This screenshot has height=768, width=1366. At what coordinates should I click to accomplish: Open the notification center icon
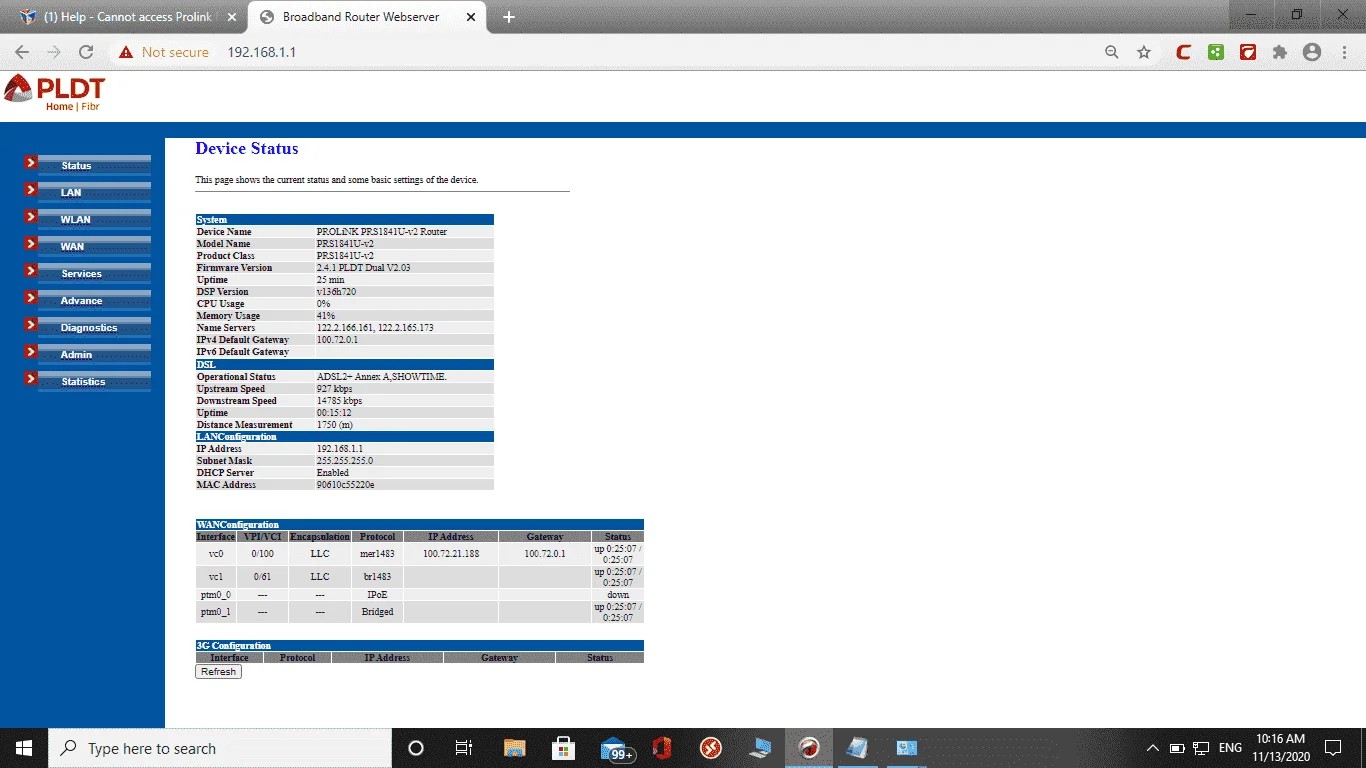point(1333,748)
